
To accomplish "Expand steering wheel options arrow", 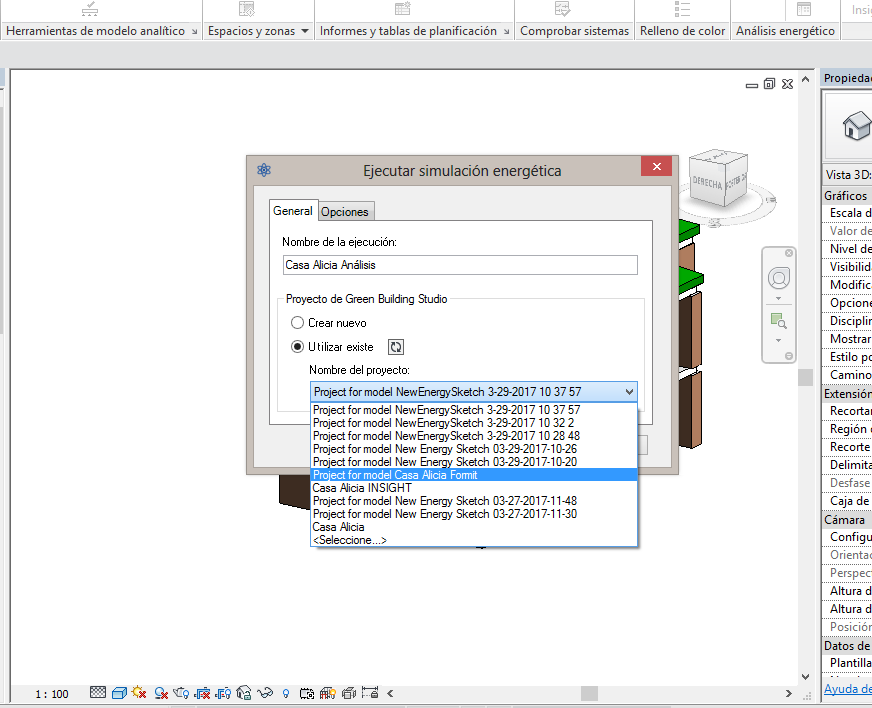I will click(779, 299).
